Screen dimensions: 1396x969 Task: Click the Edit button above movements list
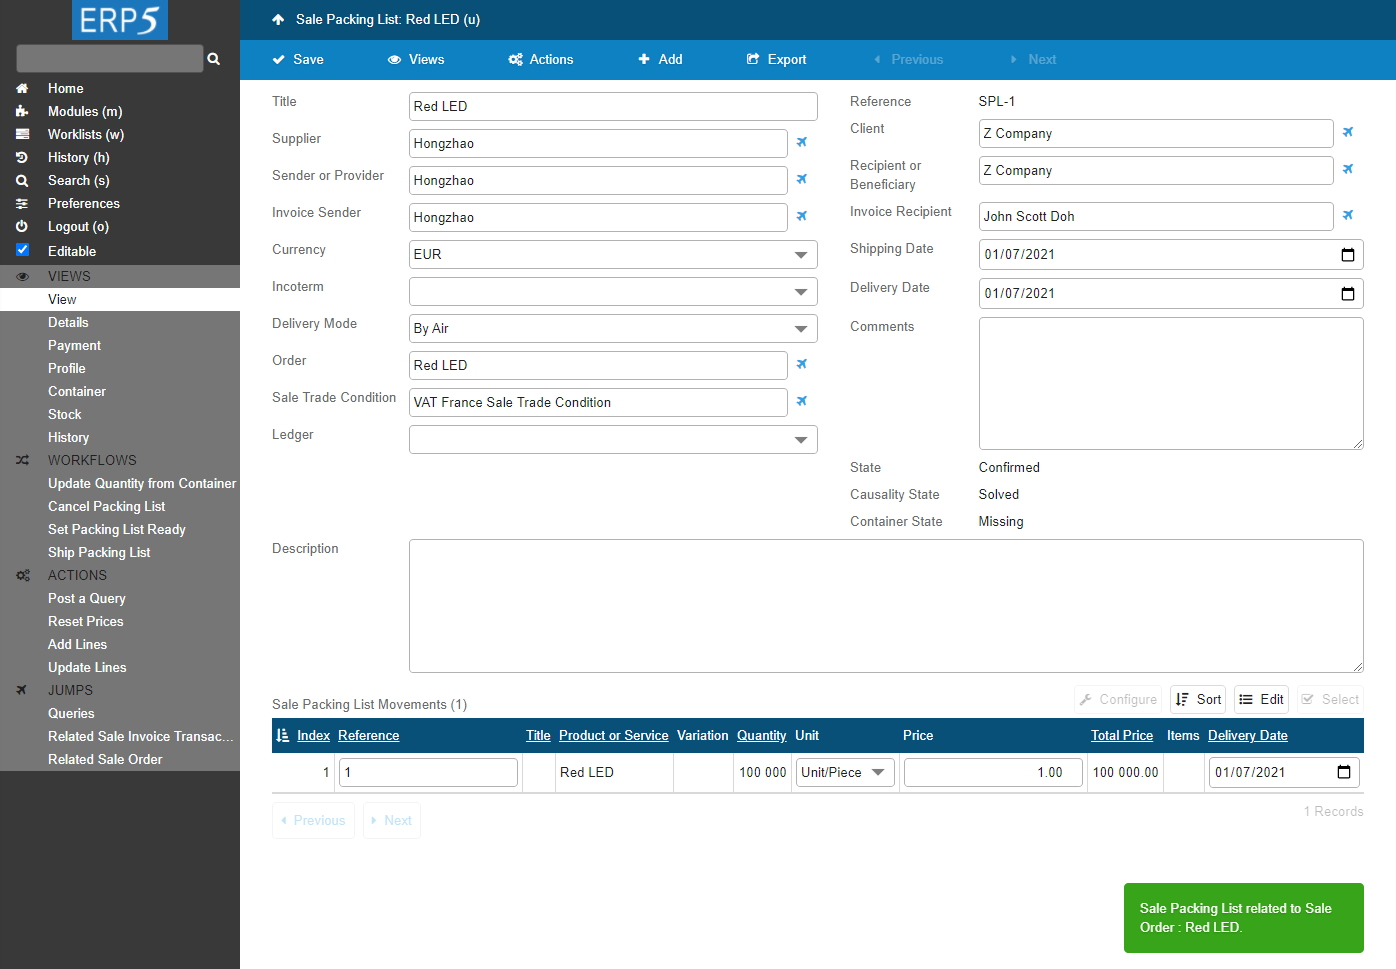1261,699
